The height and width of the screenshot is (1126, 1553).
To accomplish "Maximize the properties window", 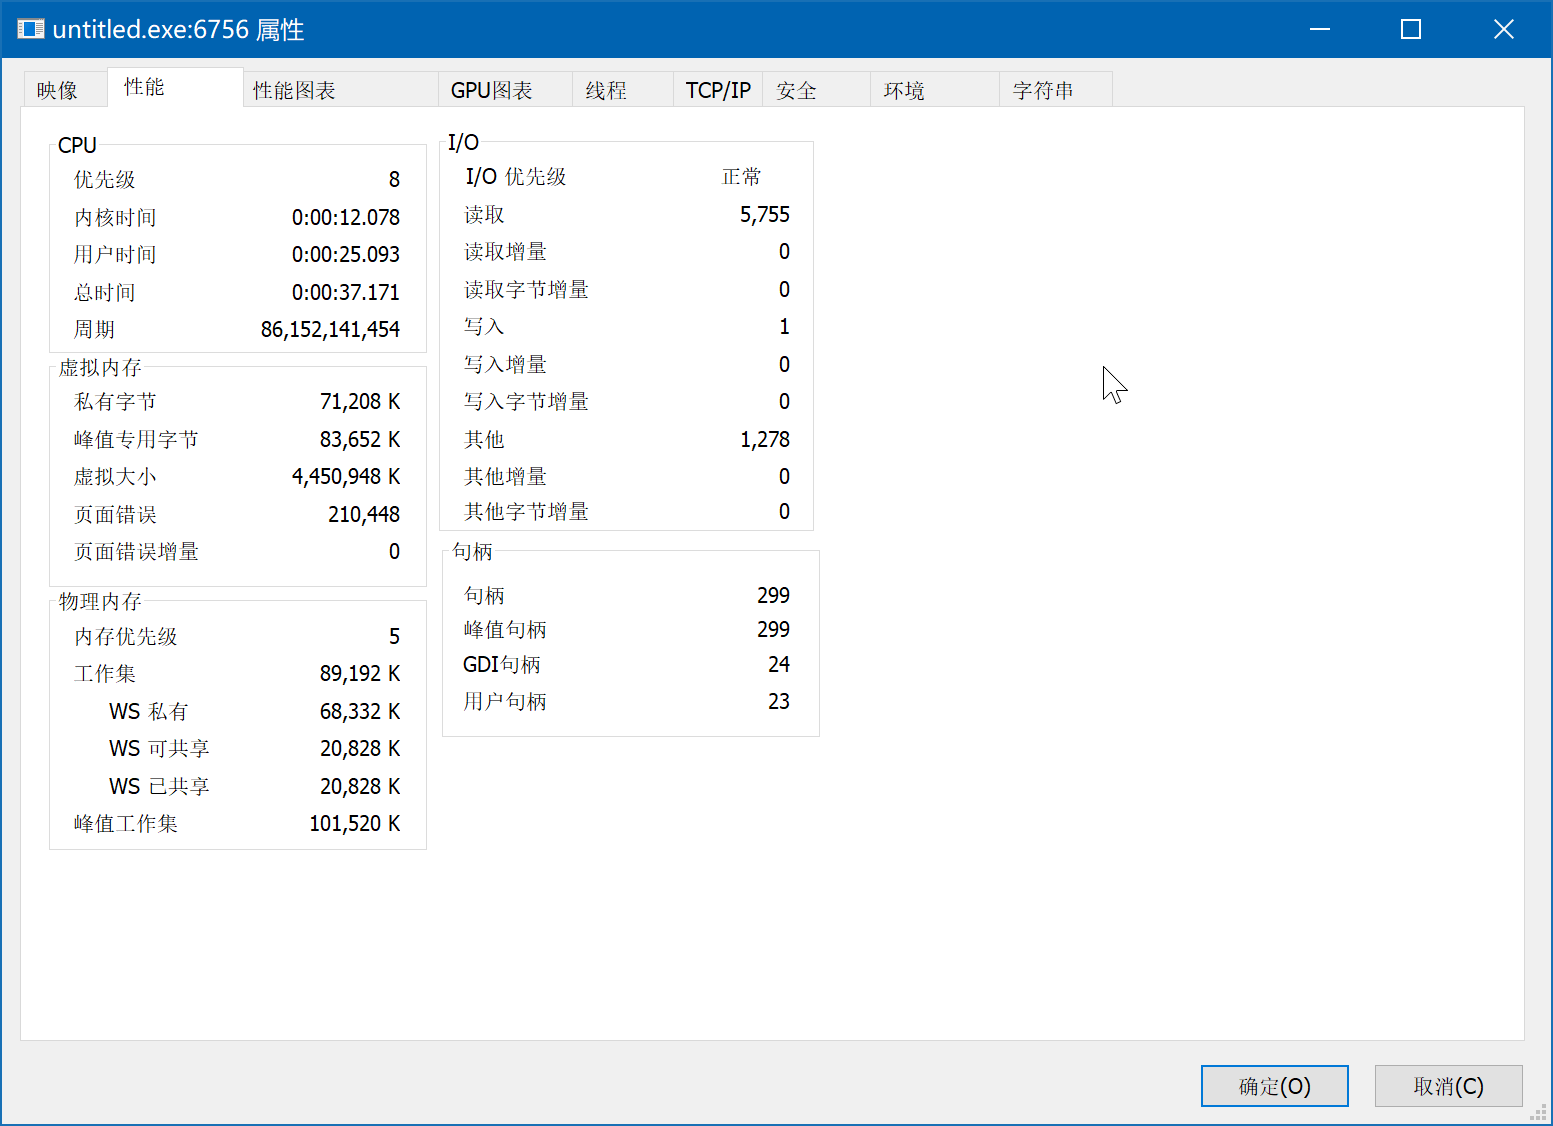I will click(1411, 29).
